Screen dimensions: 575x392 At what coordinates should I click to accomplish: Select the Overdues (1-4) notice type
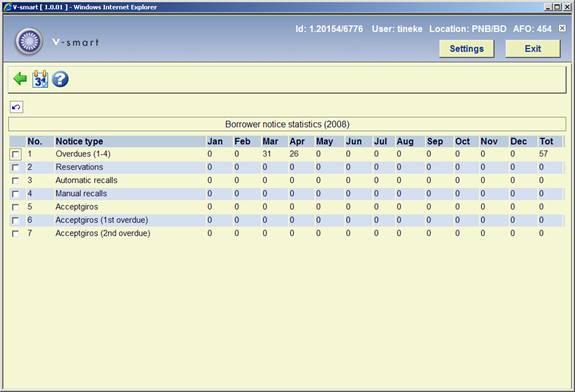pyautogui.click(x=83, y=154)
